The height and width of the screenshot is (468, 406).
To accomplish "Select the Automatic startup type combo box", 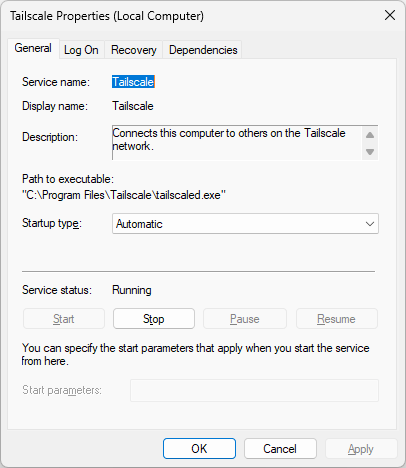I will pyautogui.click(x=245, y=224).
